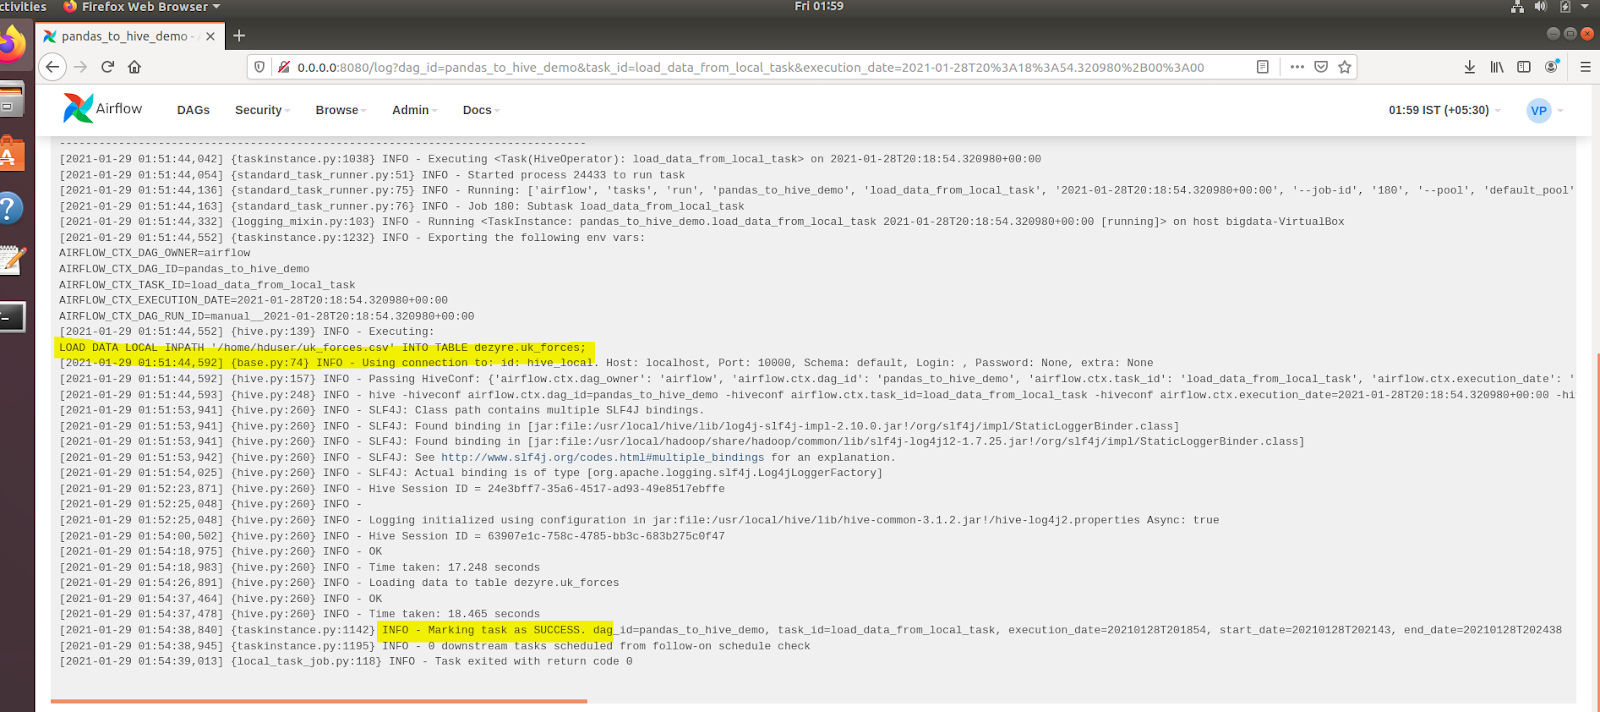The width and height of the screenshot is (1600, 712).
Task: Open a new browser tab
Action: (239, 36)
